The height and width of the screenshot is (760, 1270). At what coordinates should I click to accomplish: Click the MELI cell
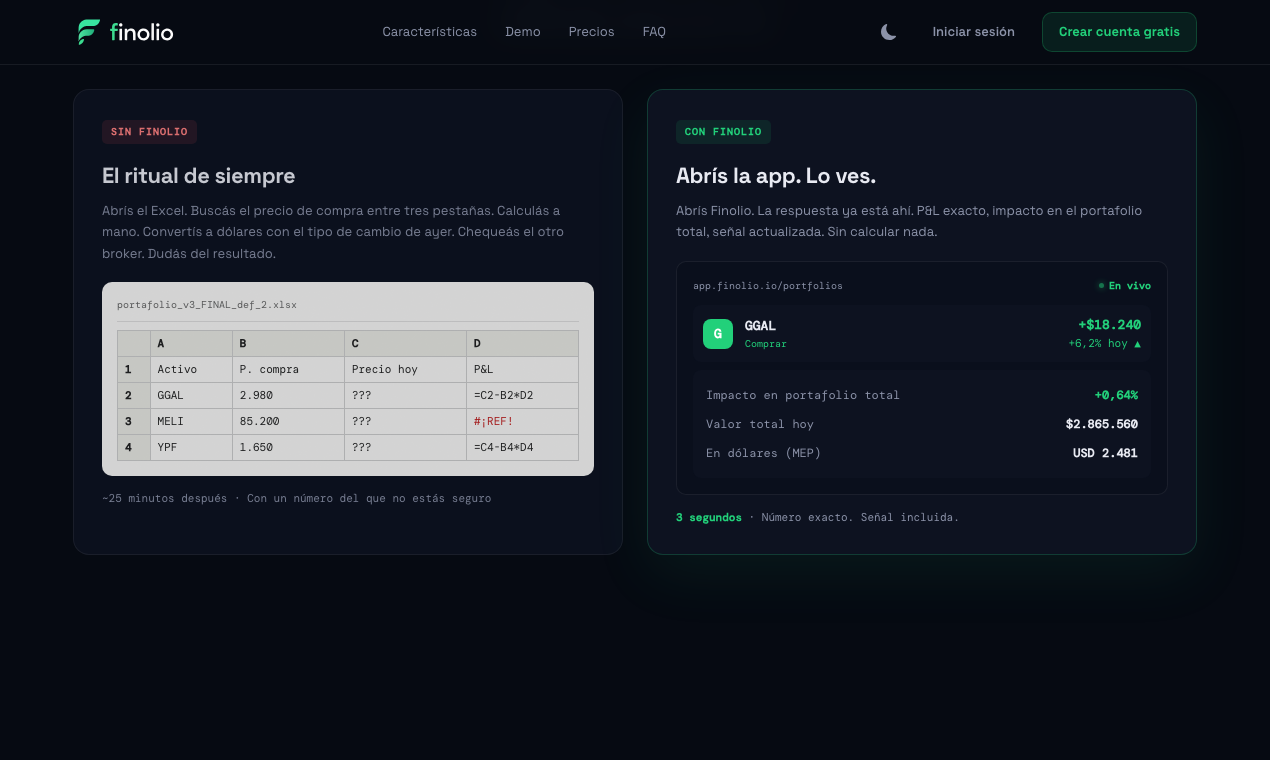click(x=191, y=422)
